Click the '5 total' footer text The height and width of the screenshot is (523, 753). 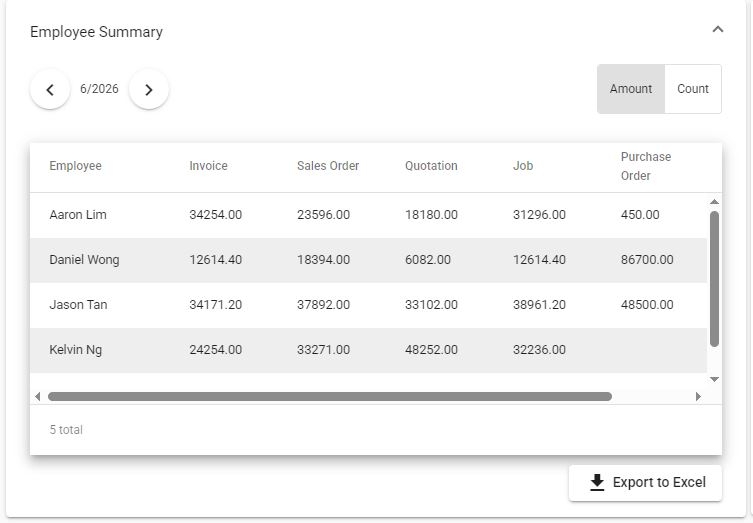66,430
